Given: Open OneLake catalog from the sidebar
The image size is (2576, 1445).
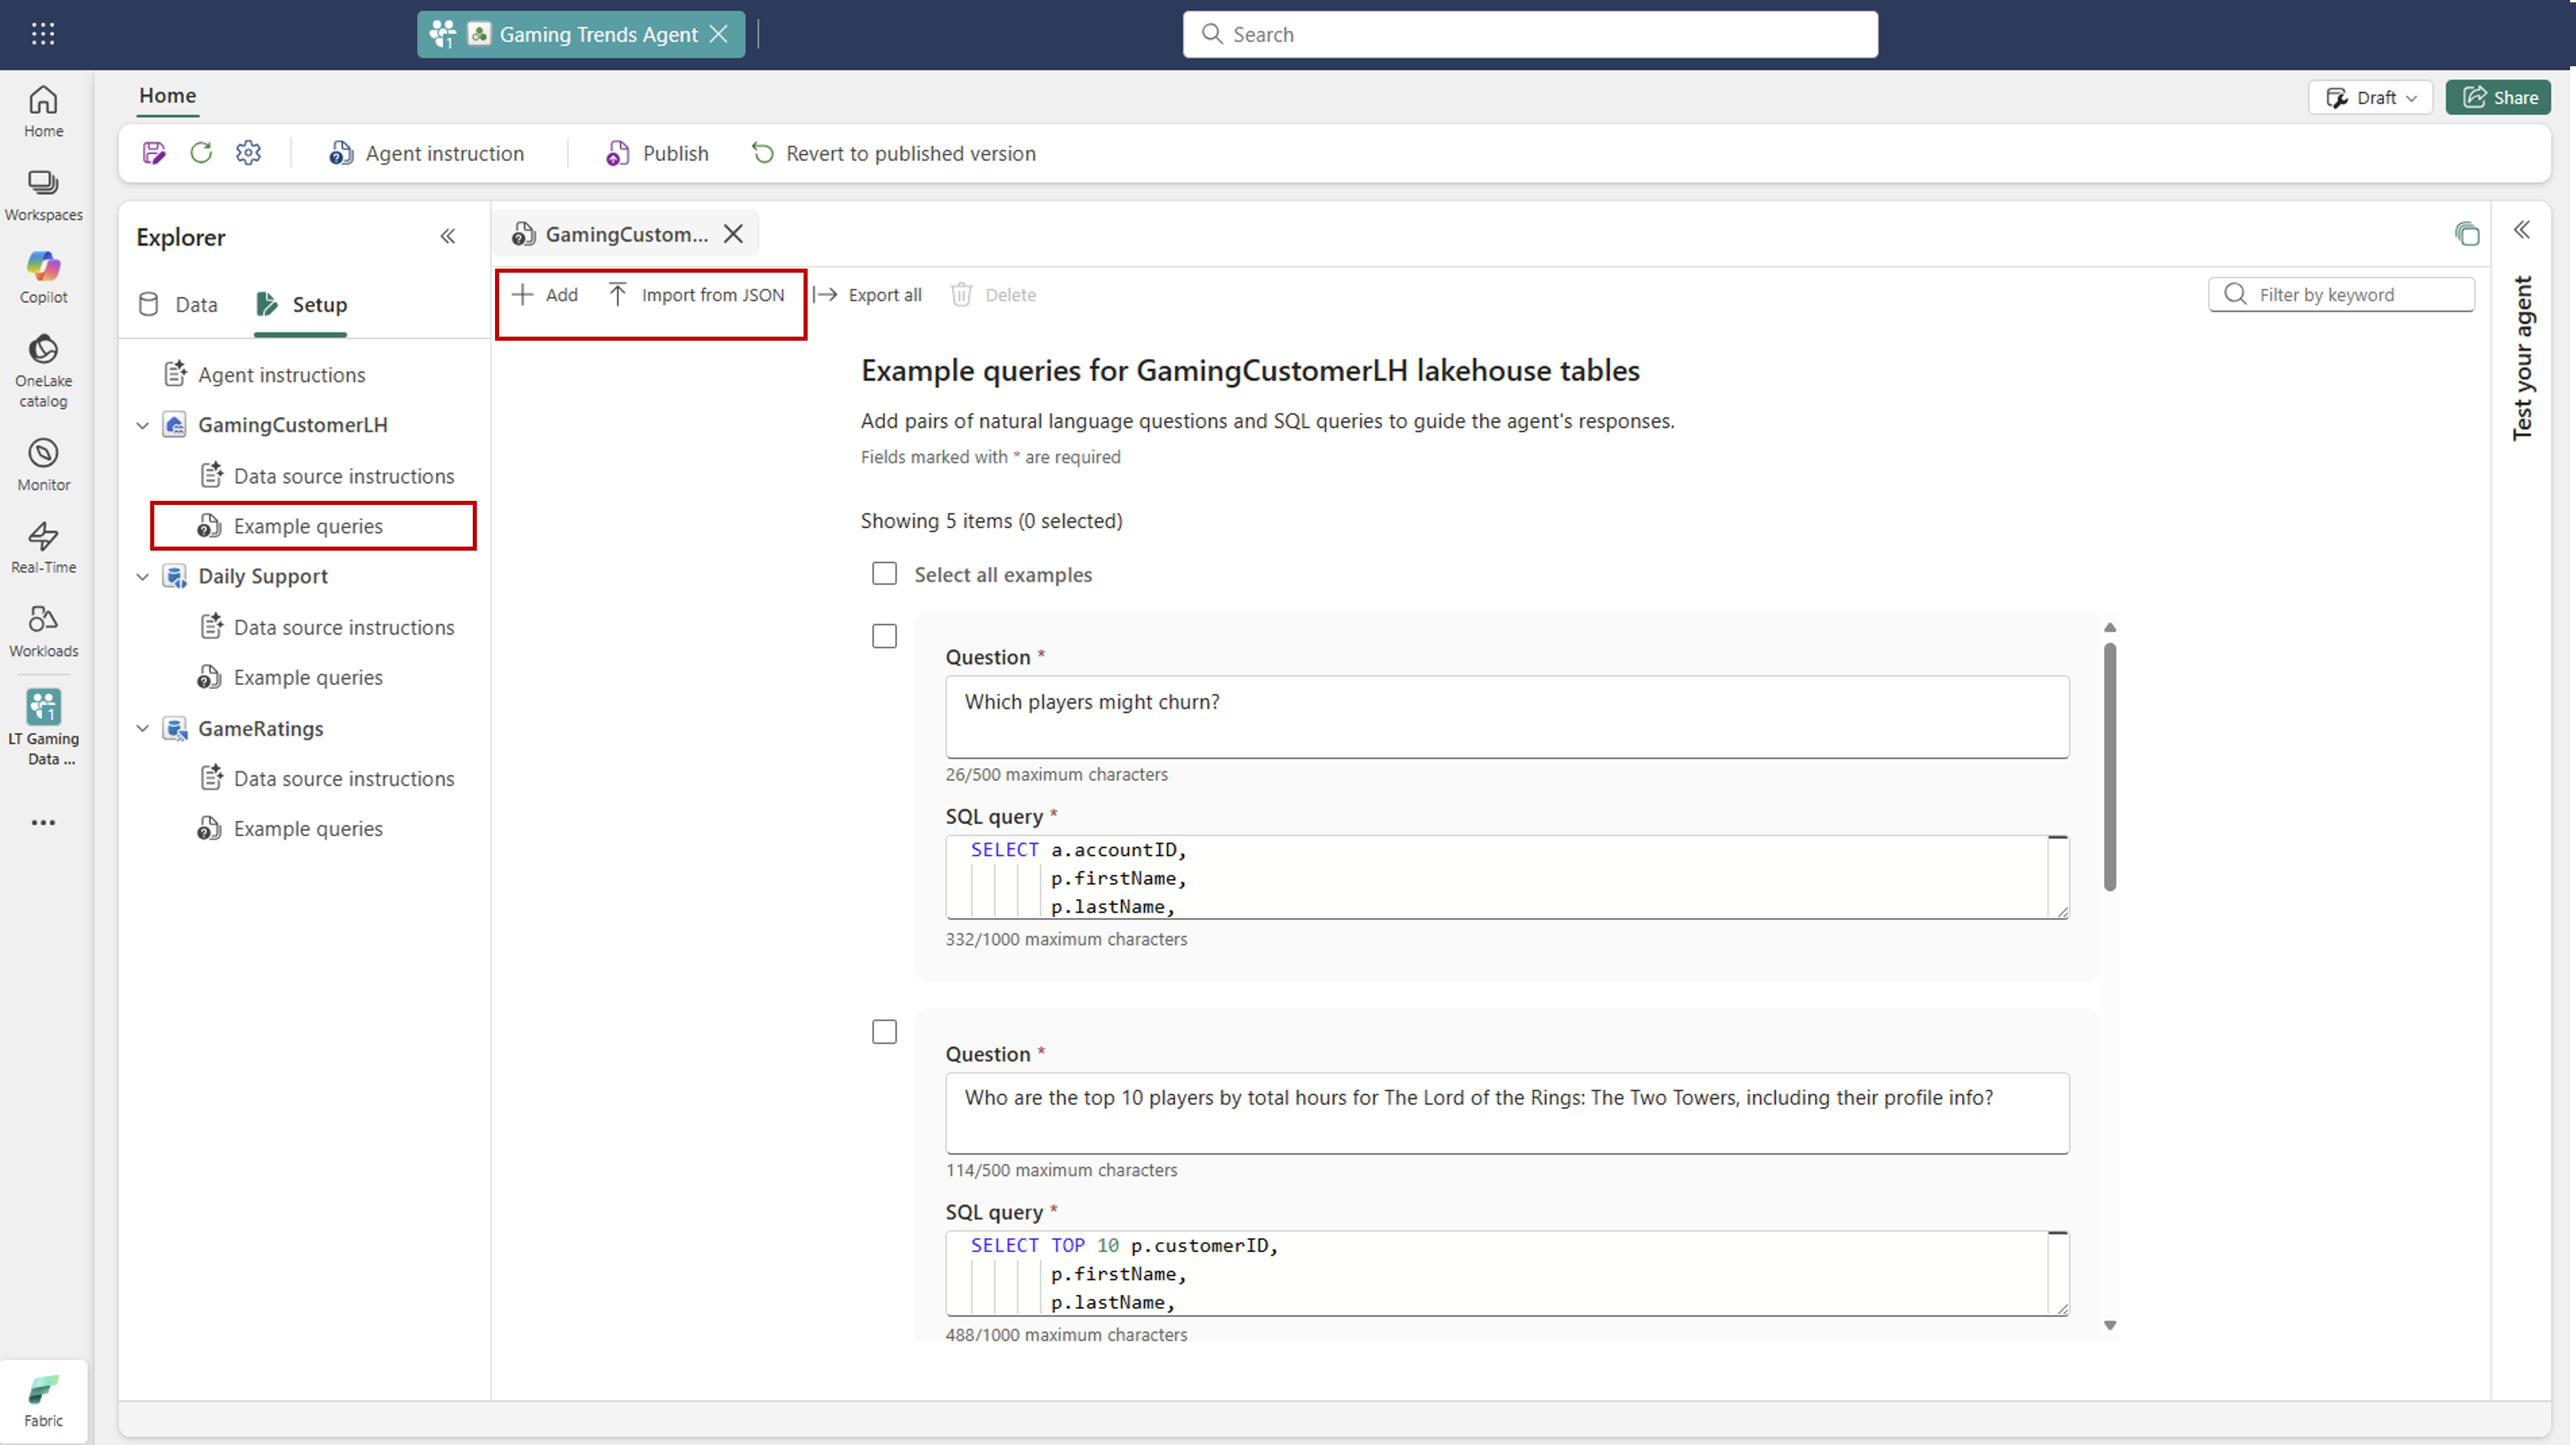Looking at the screenshot, I should 43,370.
